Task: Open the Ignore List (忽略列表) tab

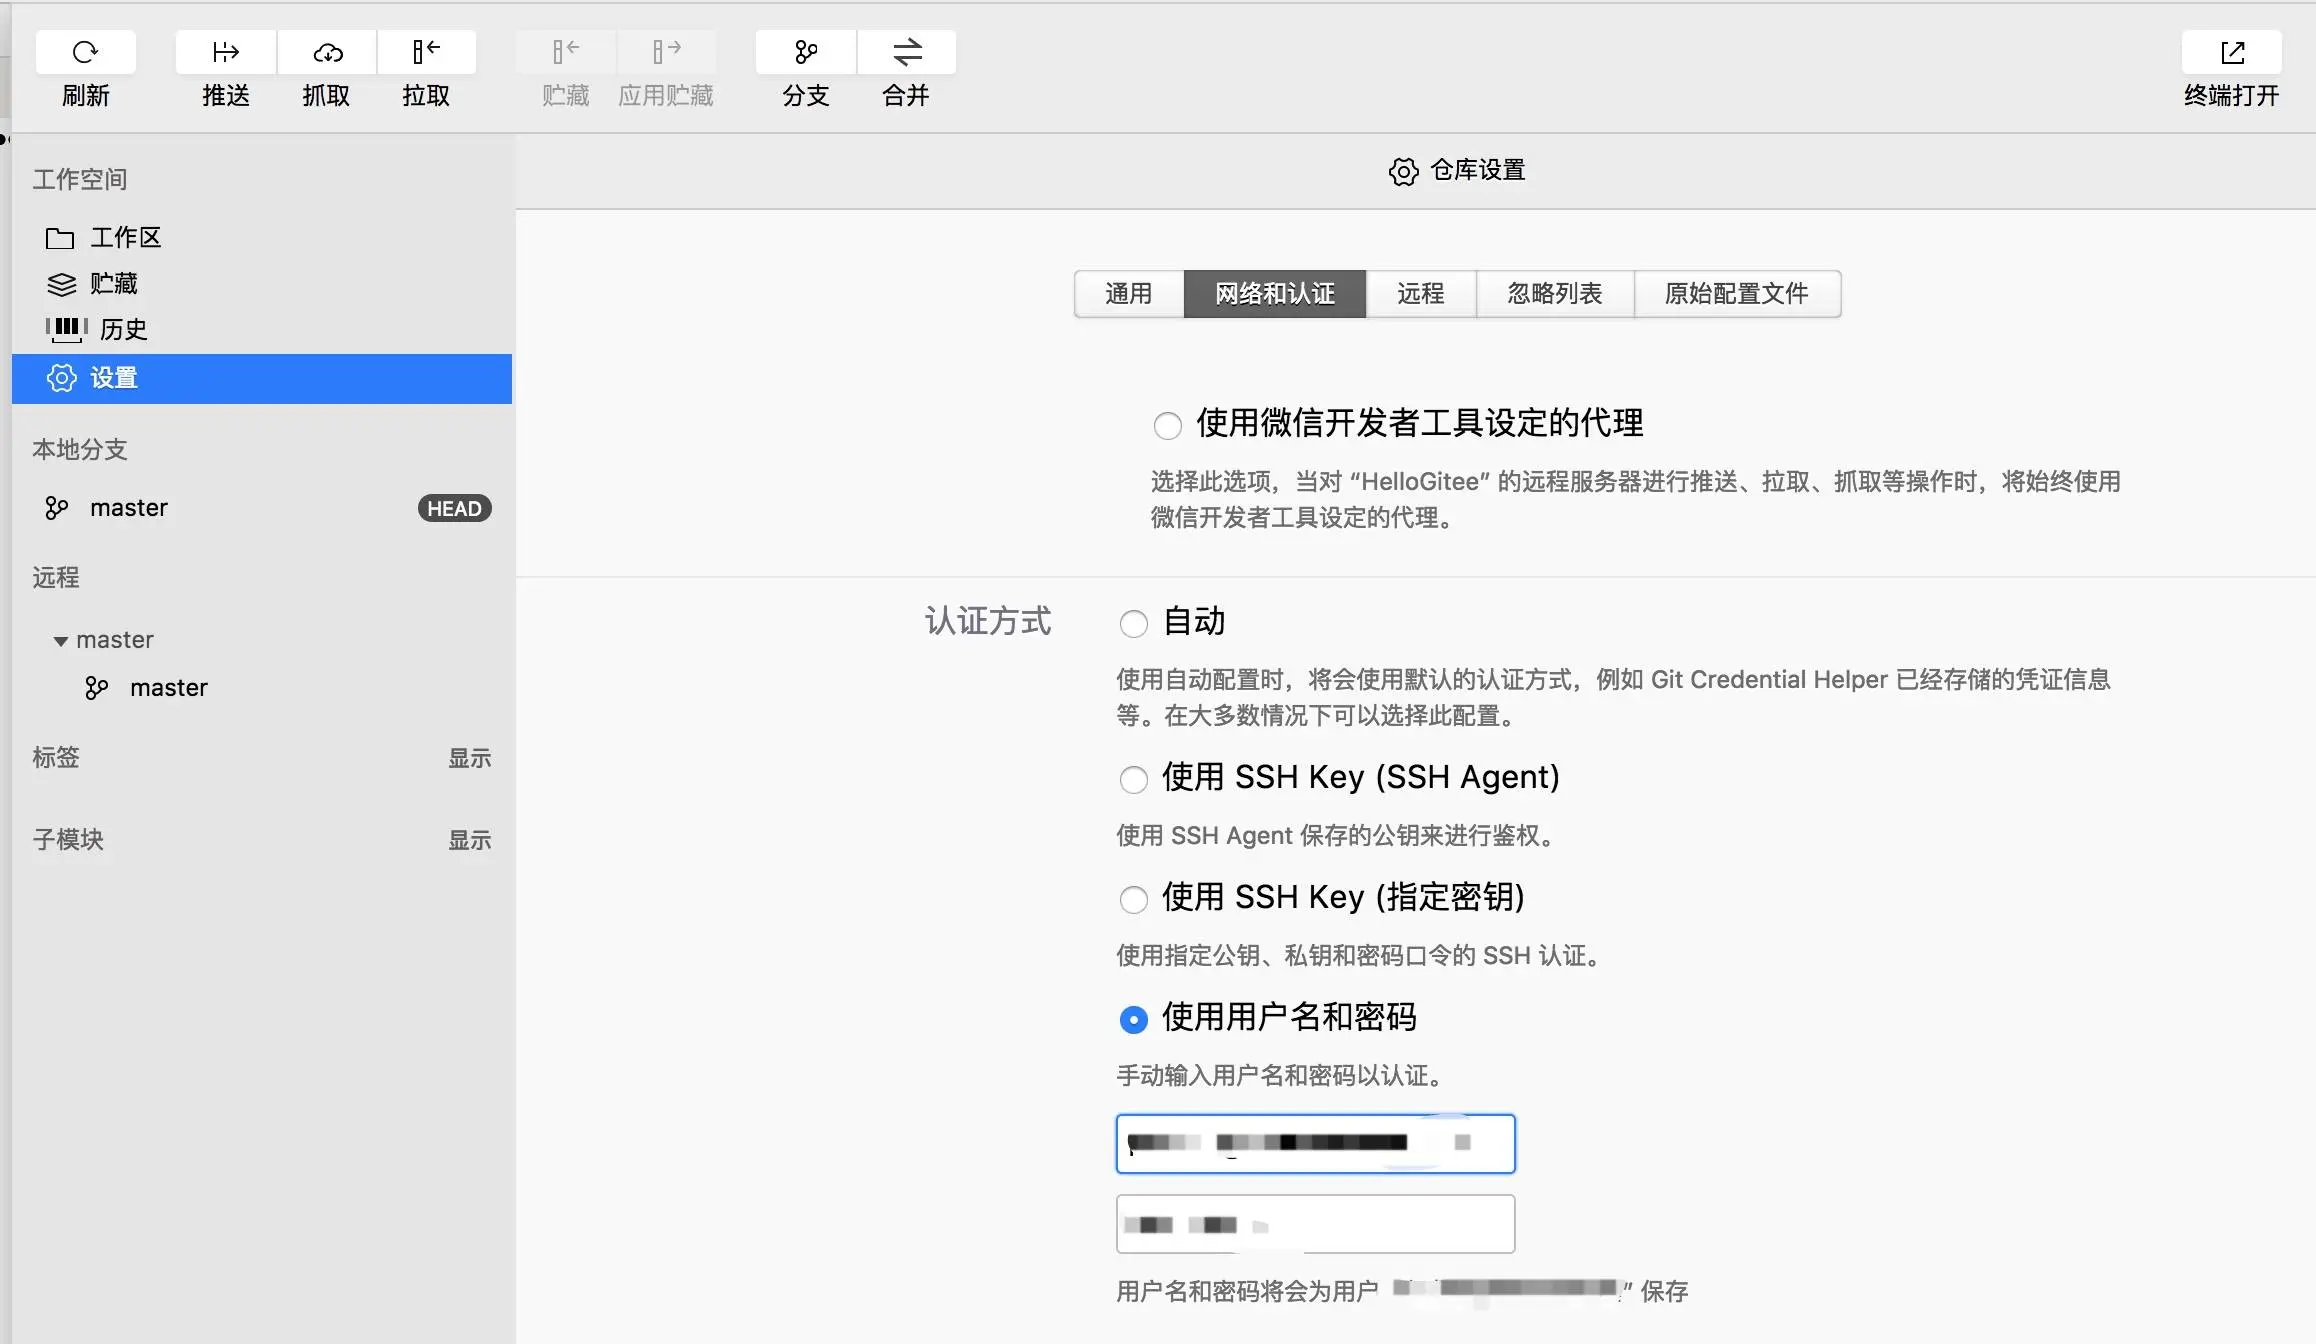Action: (1554, 294)
